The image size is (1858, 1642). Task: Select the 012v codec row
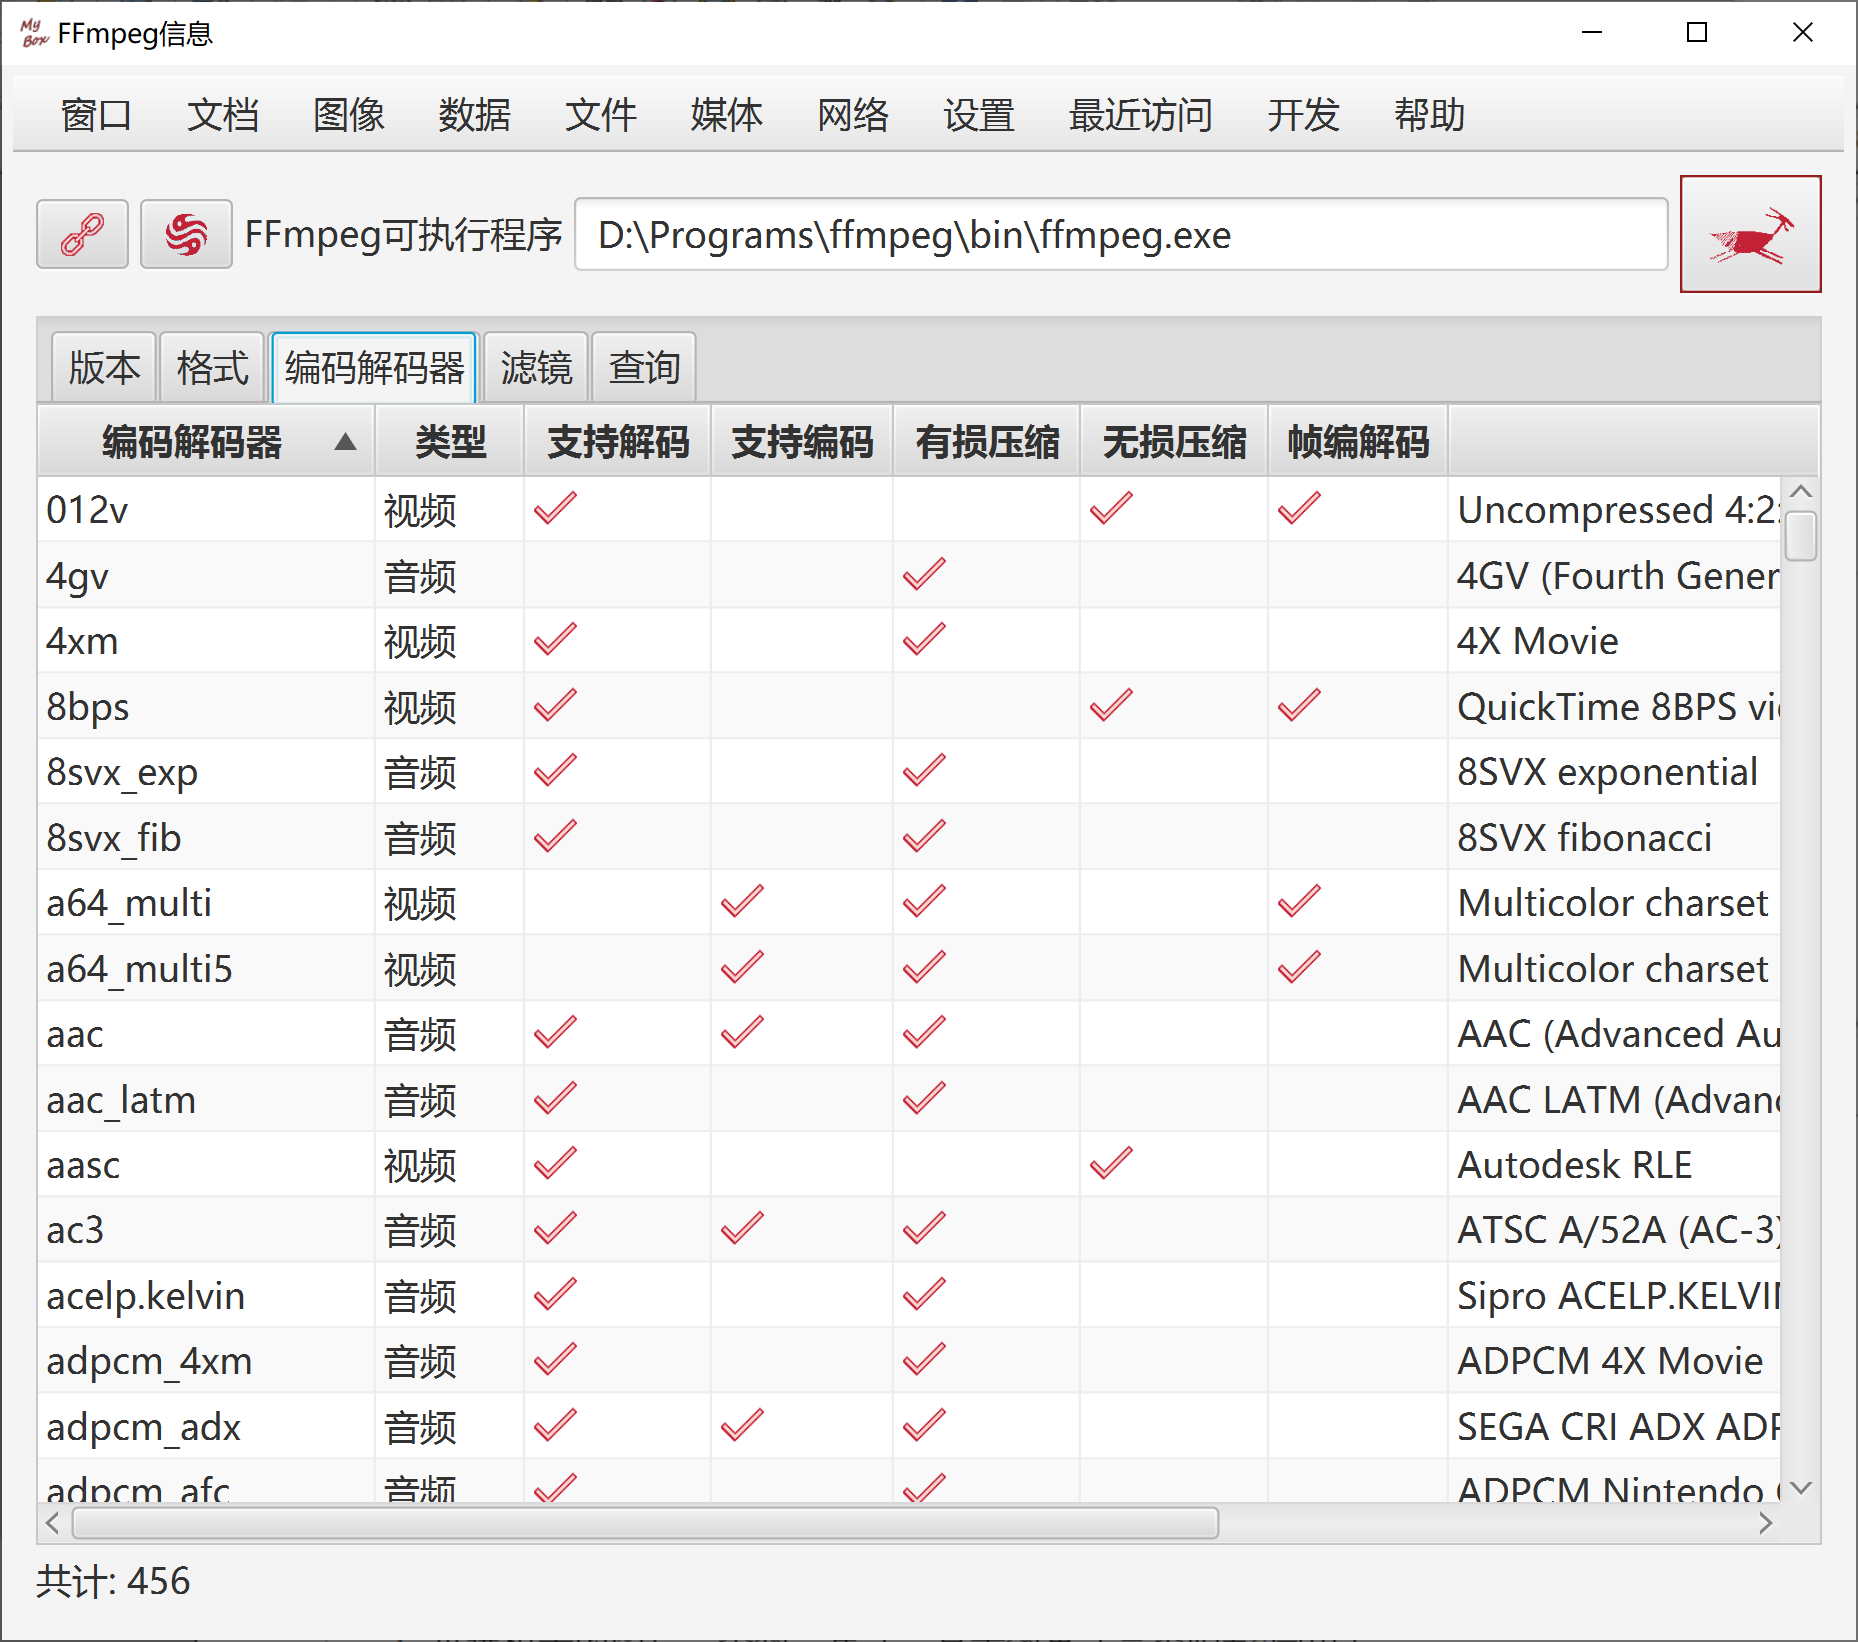coord(909,510)
